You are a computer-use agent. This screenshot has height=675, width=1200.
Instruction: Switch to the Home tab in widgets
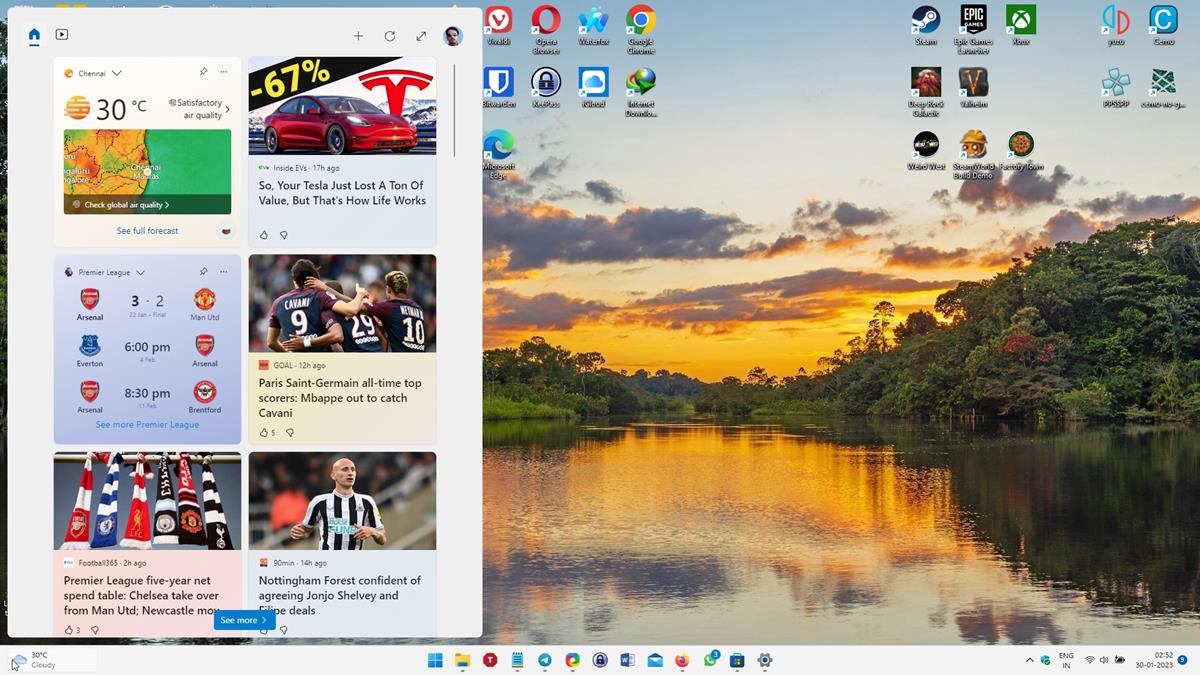(35, 35)
